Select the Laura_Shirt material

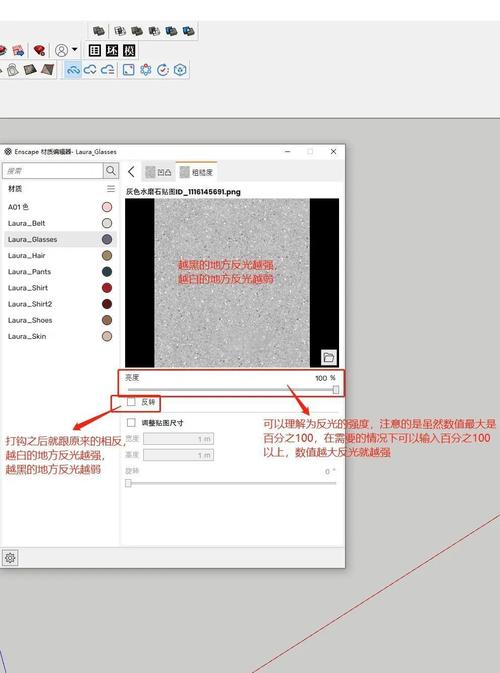[60, 288]
